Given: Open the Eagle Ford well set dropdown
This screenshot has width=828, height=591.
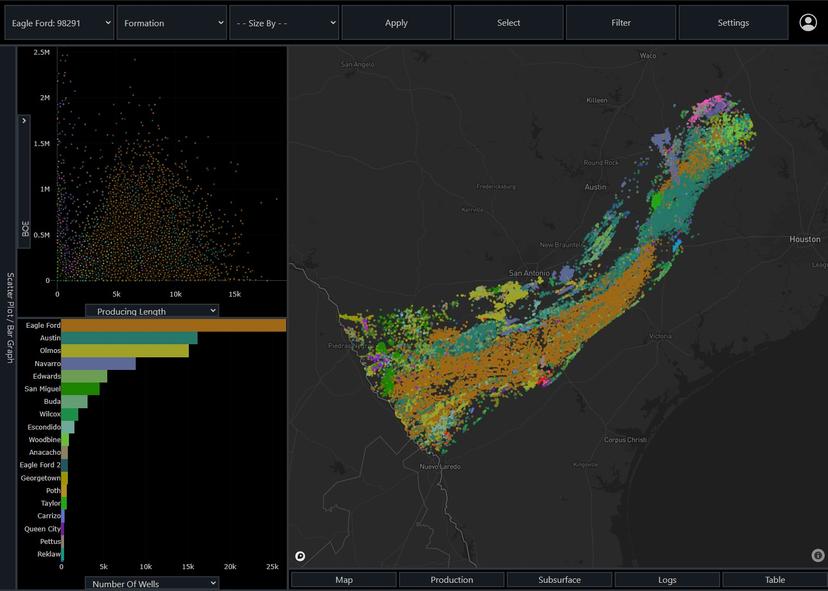Looking at the screenshot, I should (58, 20).
